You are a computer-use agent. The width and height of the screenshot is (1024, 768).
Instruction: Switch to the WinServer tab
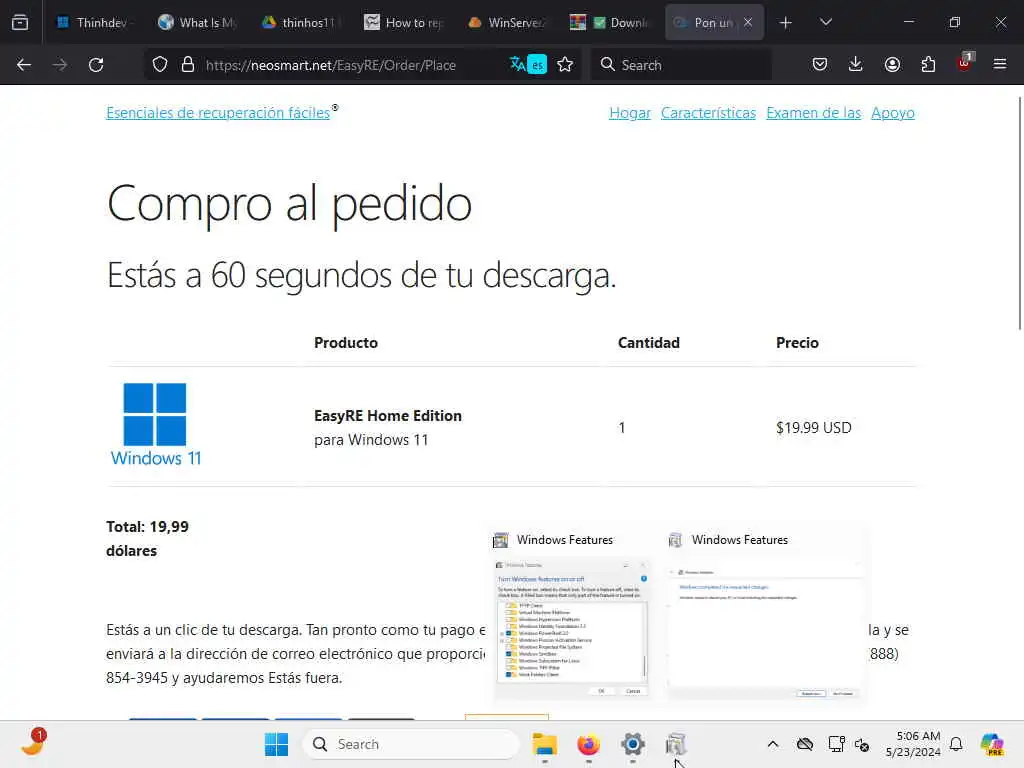pos(507,23)
